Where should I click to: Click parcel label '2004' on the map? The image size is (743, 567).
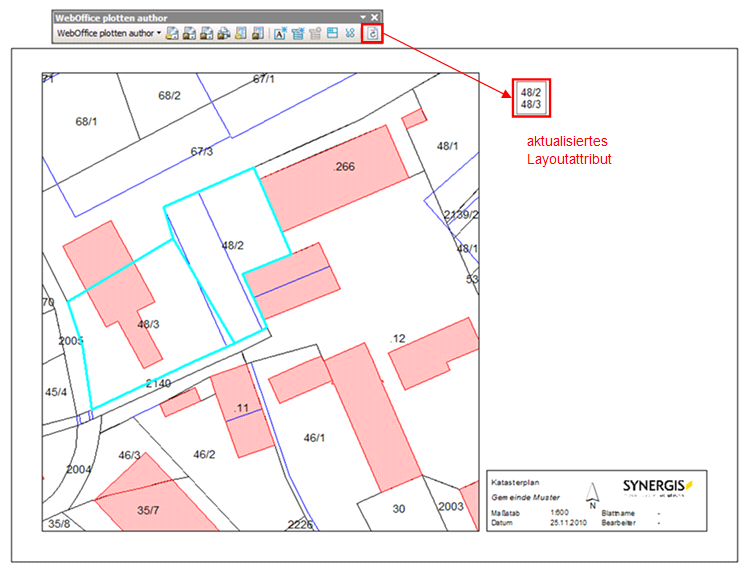[x=79, y=469]
